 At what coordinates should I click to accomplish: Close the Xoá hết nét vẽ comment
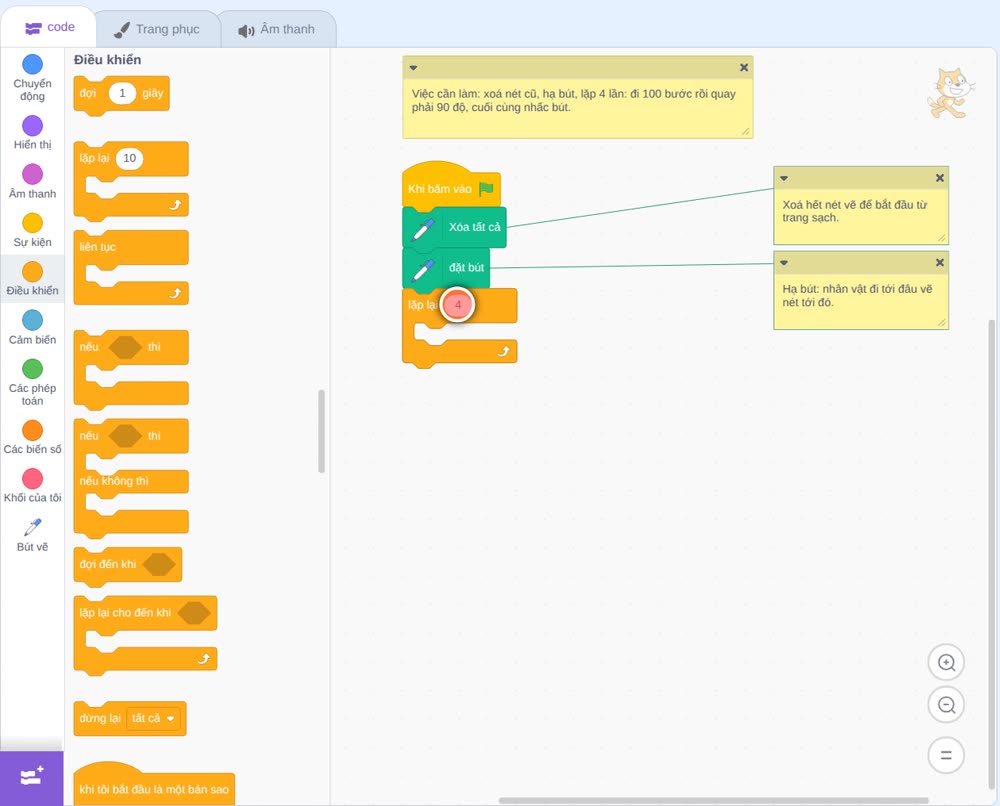(939, 179)
